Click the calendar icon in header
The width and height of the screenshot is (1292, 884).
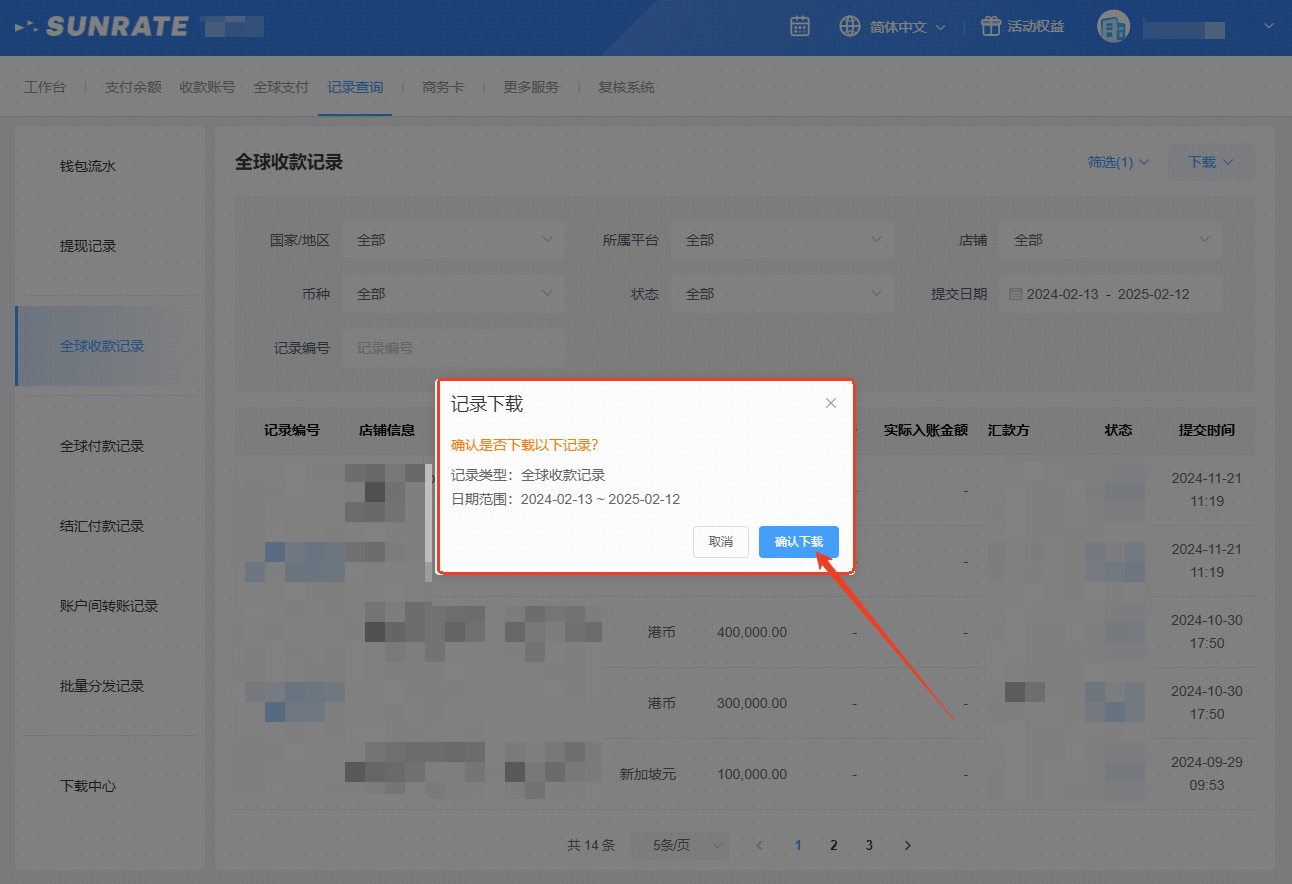(800, 27)
